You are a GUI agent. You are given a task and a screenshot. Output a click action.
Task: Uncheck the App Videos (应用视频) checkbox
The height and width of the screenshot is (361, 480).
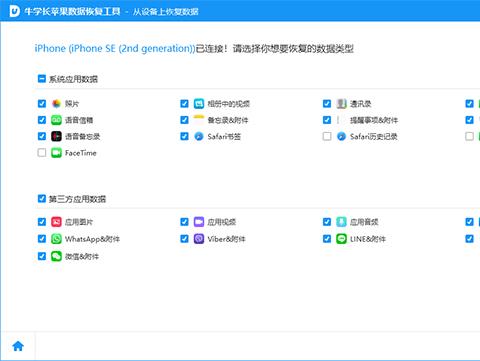(x=184, y=222)
